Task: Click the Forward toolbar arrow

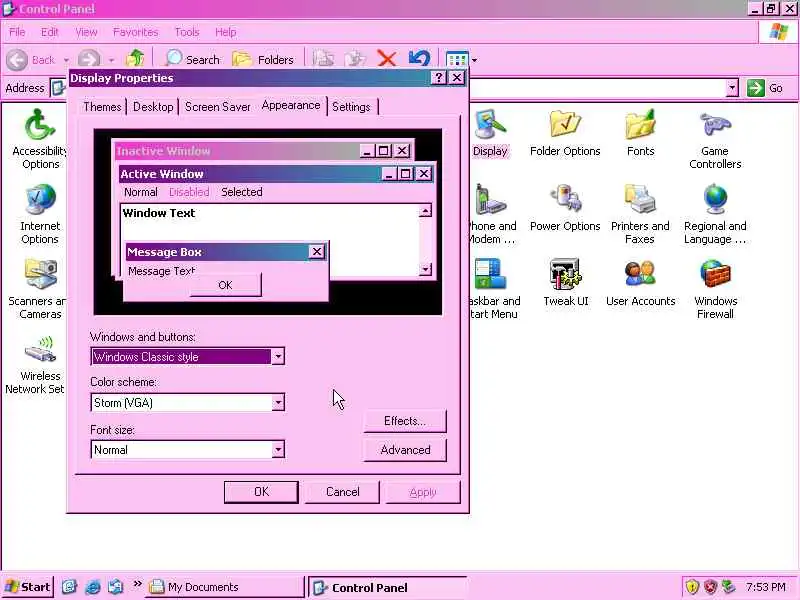Action: click(89, 60)
